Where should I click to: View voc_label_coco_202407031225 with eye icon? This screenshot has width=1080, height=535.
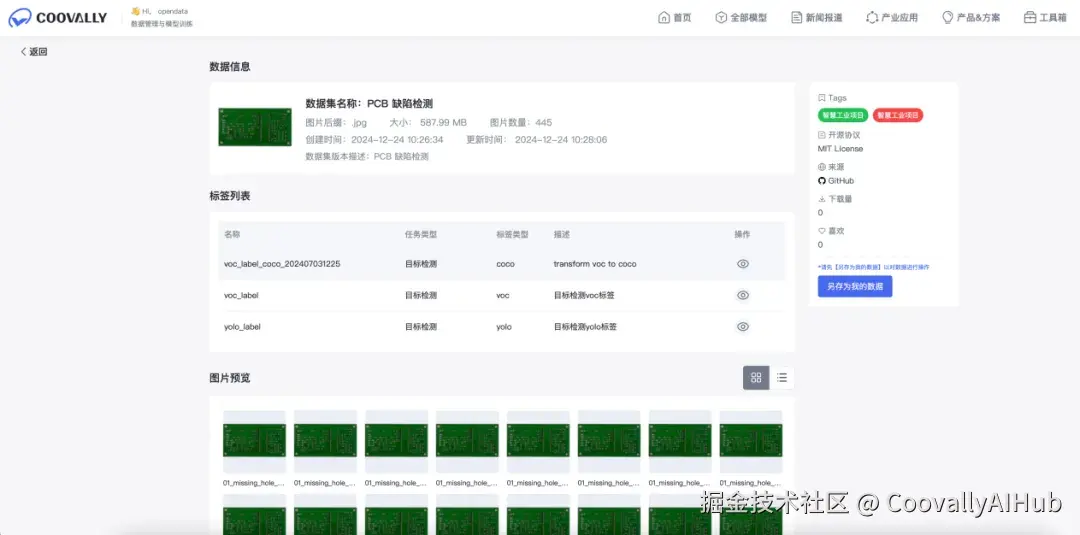742,264
